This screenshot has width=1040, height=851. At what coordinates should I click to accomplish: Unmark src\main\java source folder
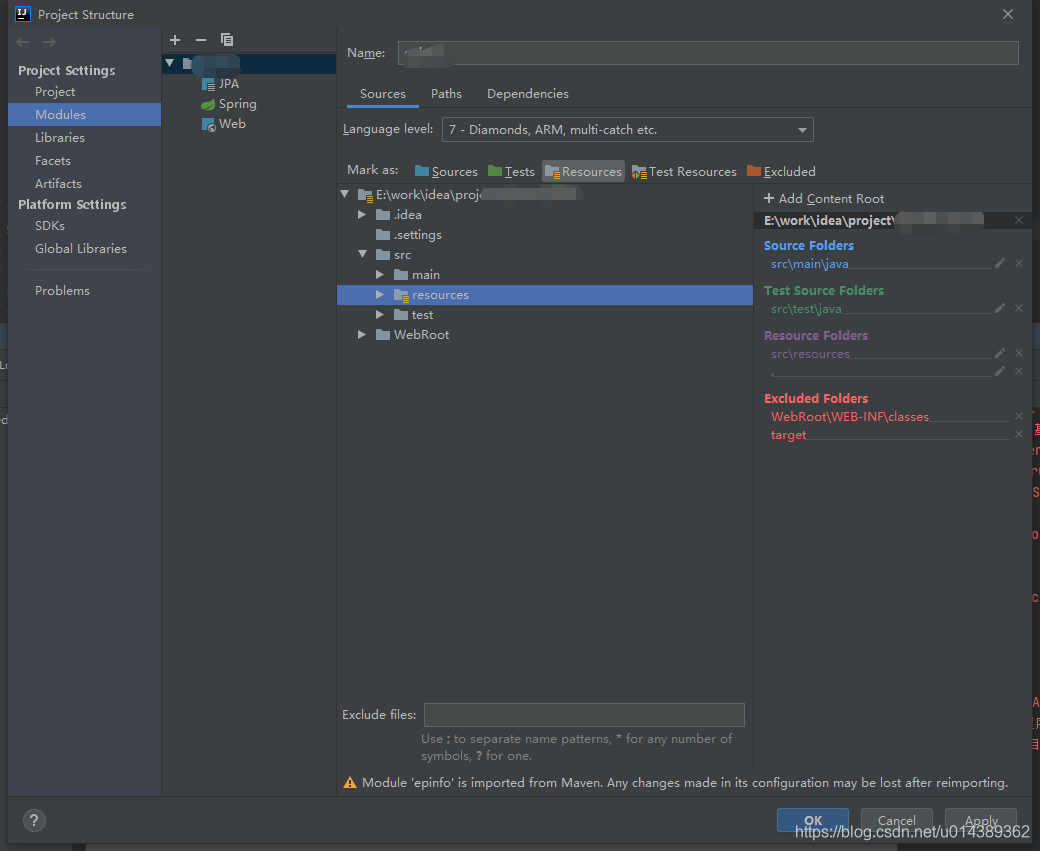[1019, 263]
